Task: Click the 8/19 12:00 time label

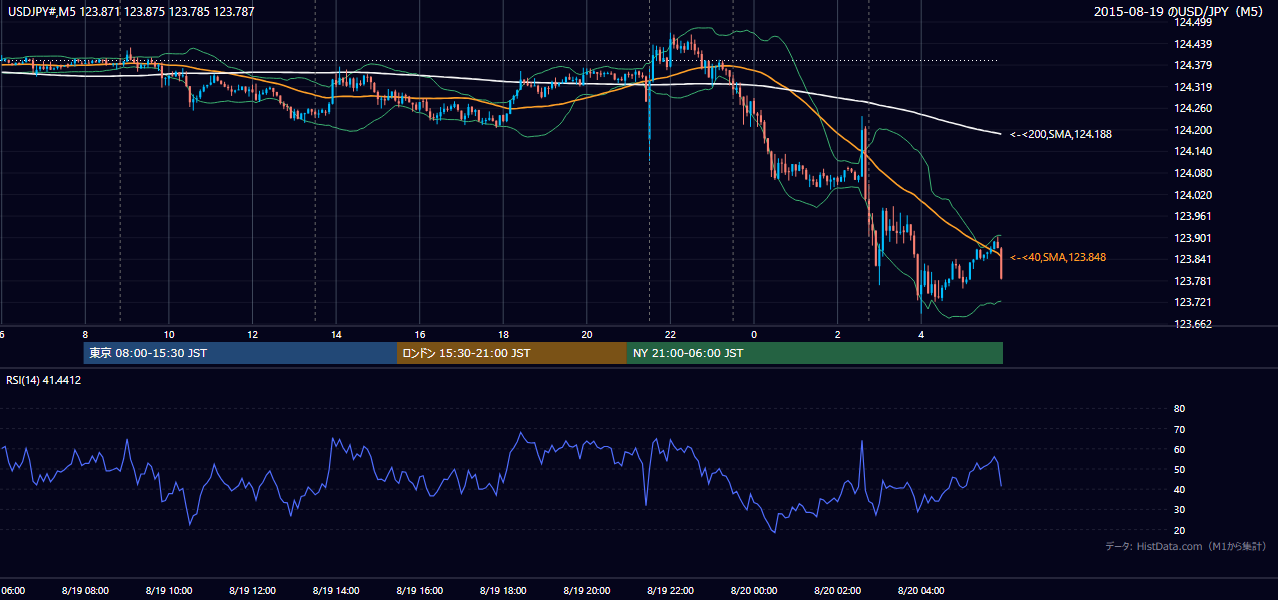Action: pos(253,590)
